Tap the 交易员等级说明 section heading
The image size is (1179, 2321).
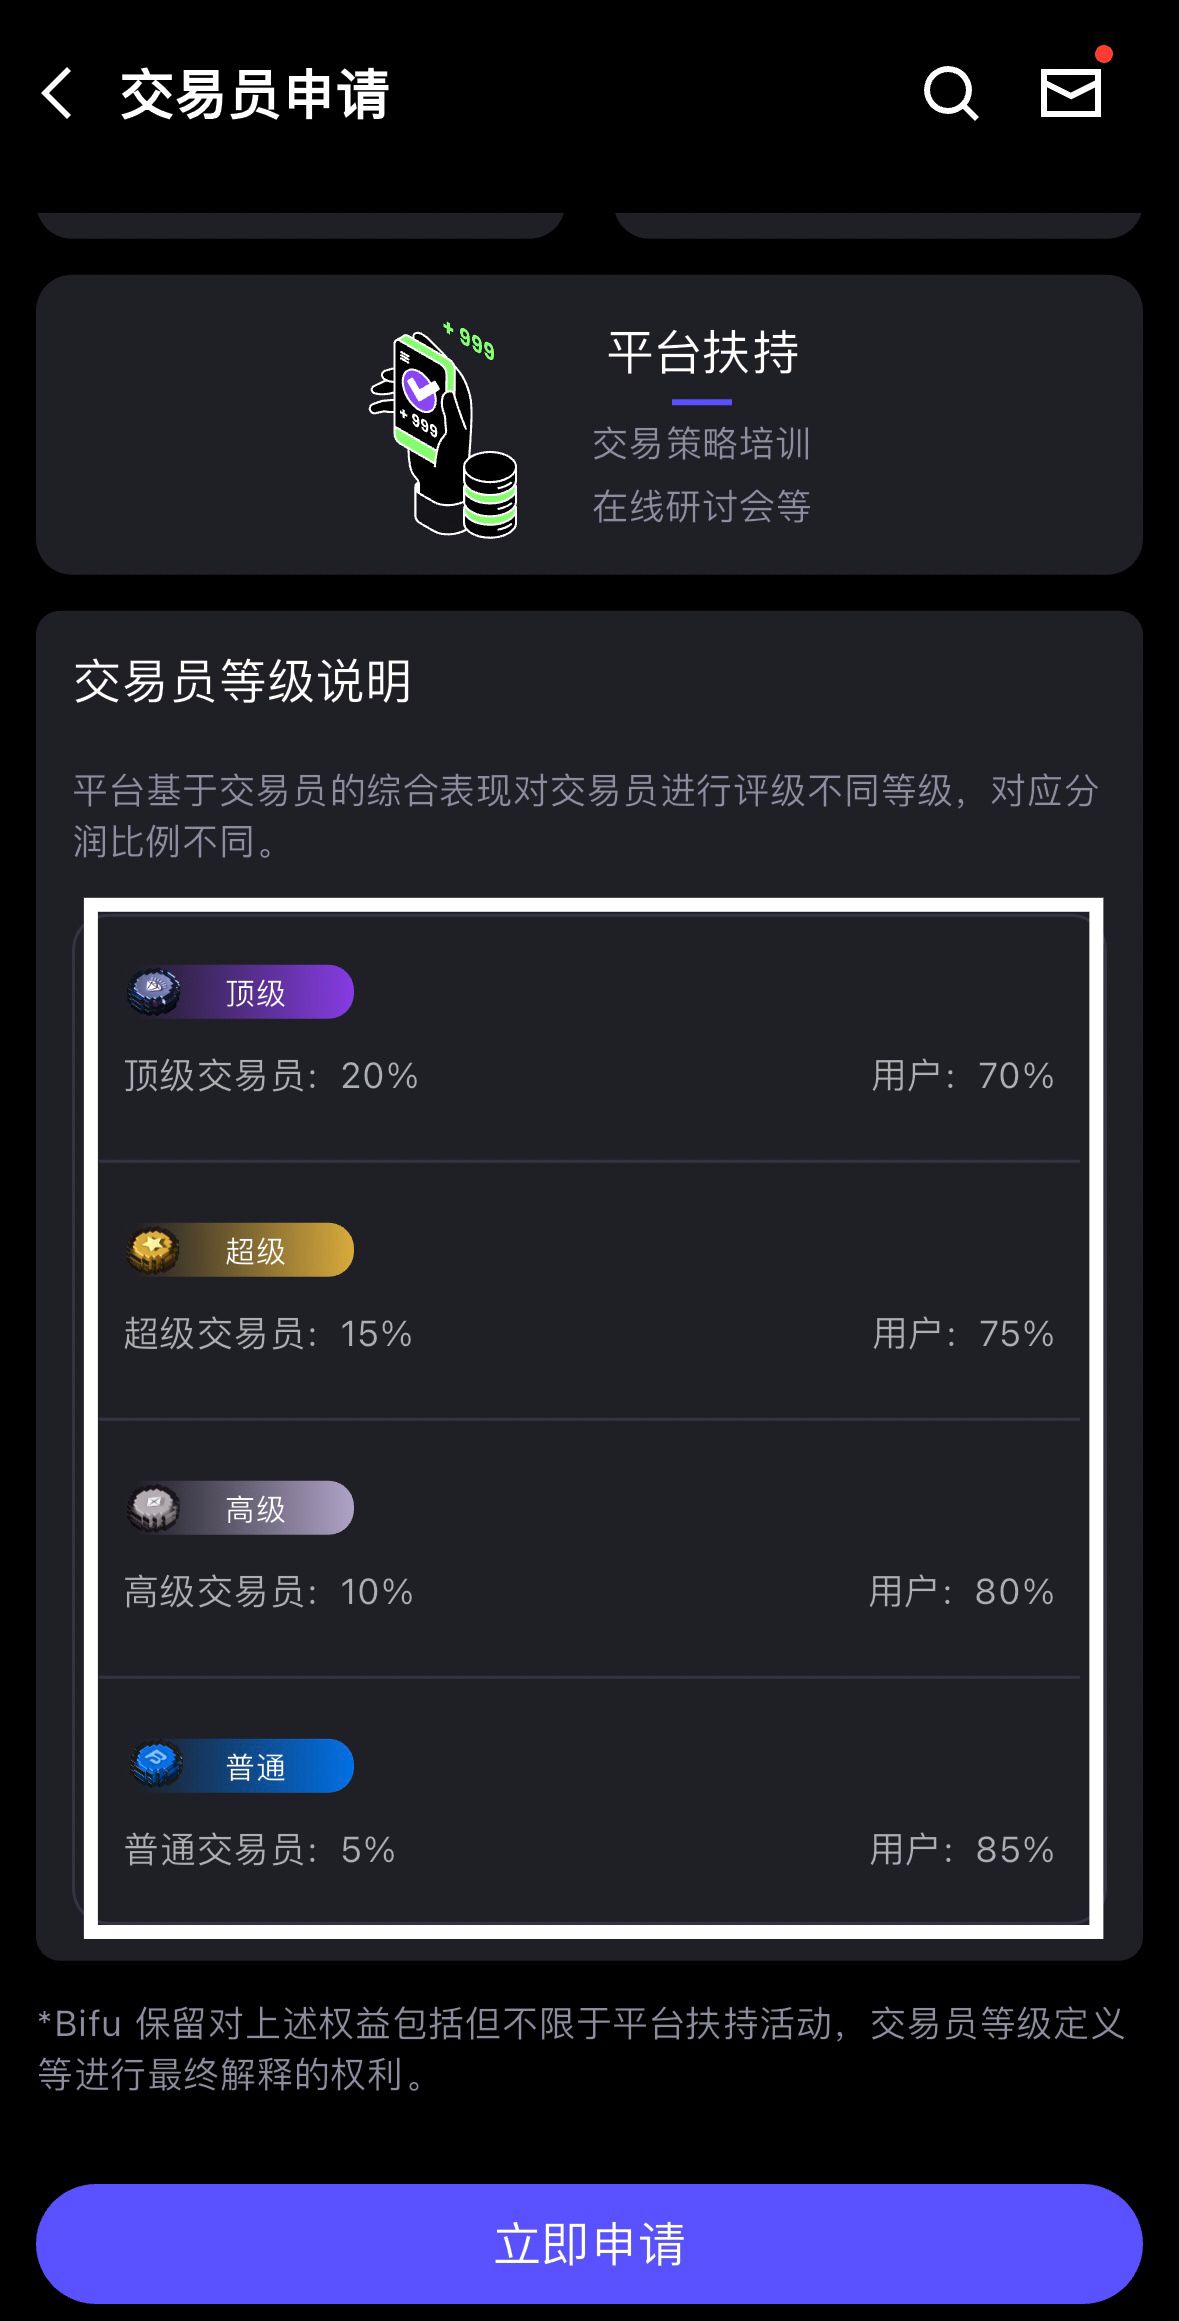[243, 682]
